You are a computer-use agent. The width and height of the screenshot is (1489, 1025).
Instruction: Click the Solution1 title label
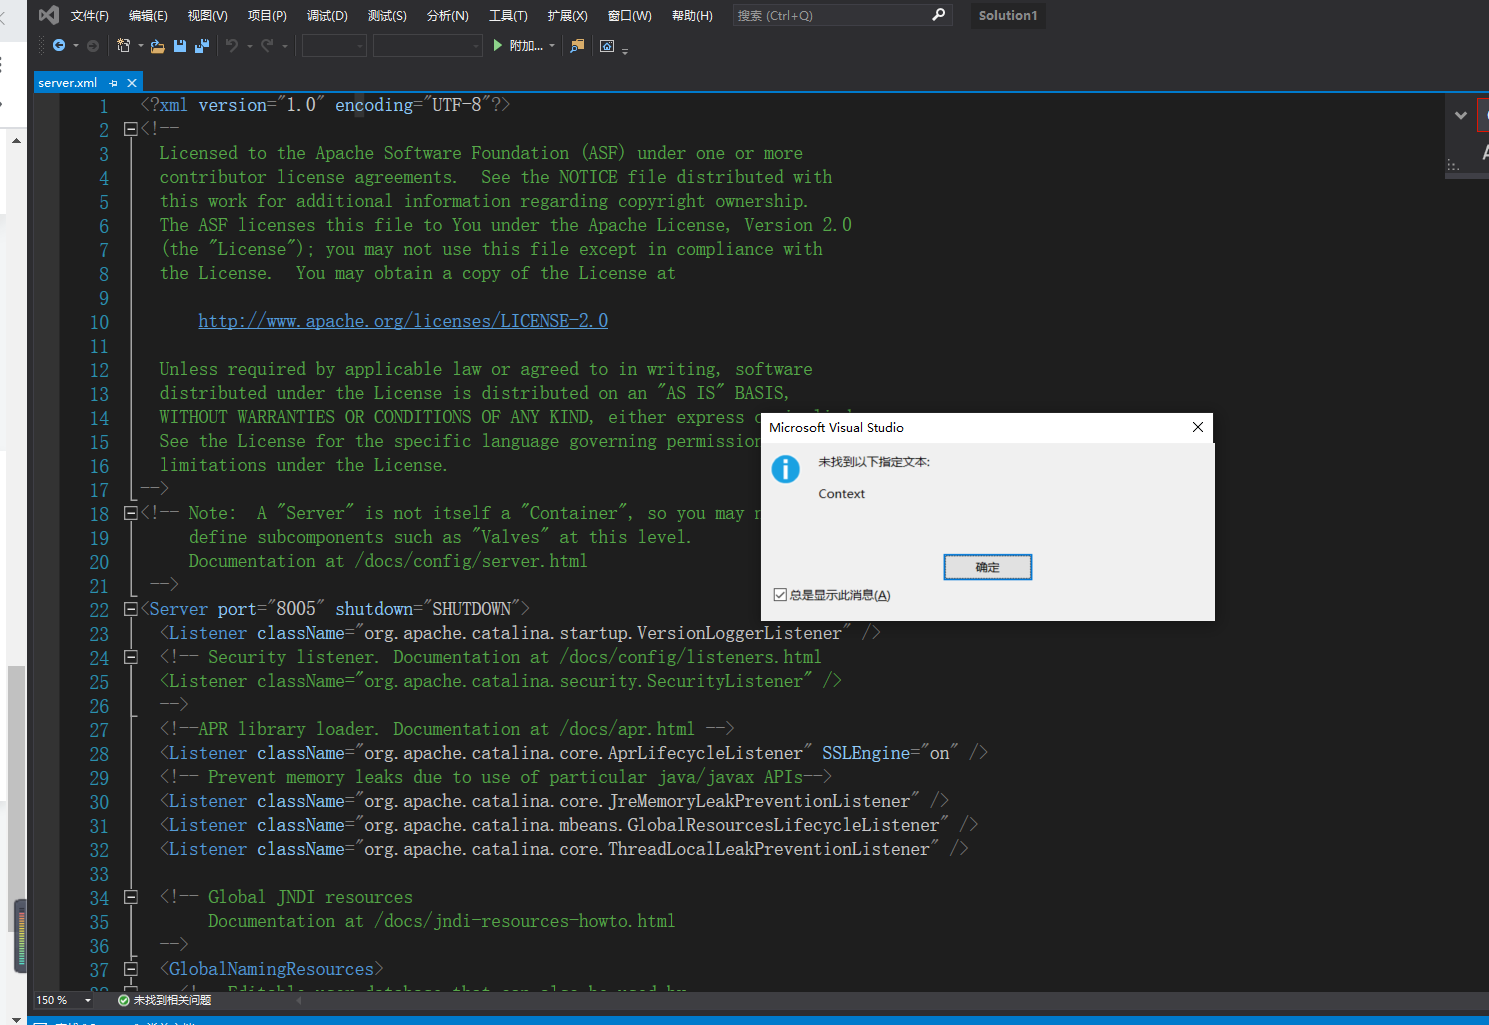click(1007, 15)
